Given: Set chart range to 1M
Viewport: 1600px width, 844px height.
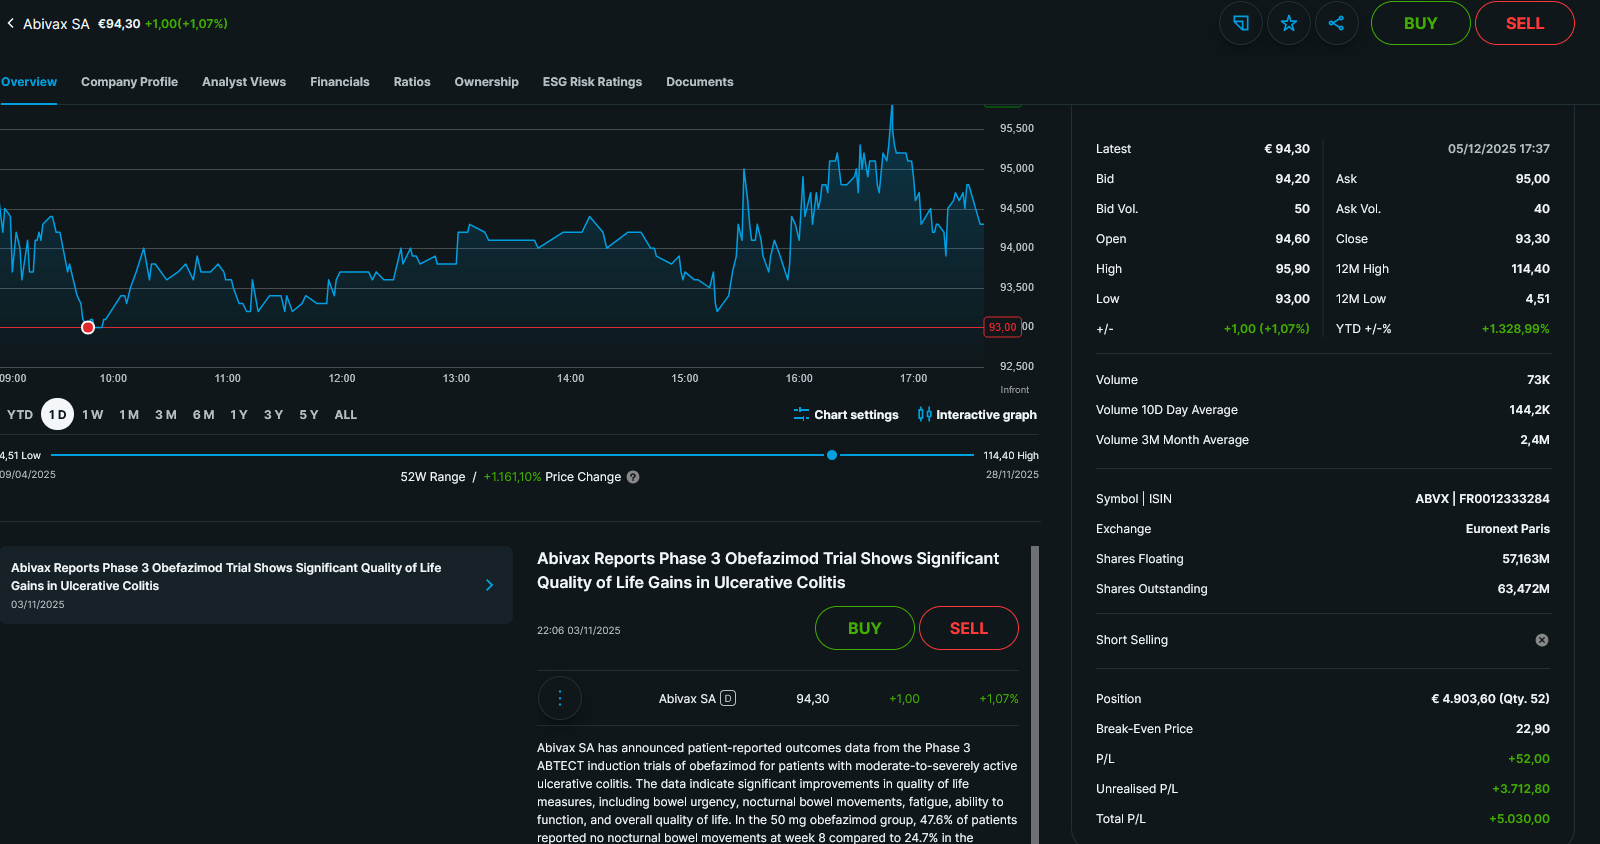Looking at the screenshot, I should click(129, 414).
